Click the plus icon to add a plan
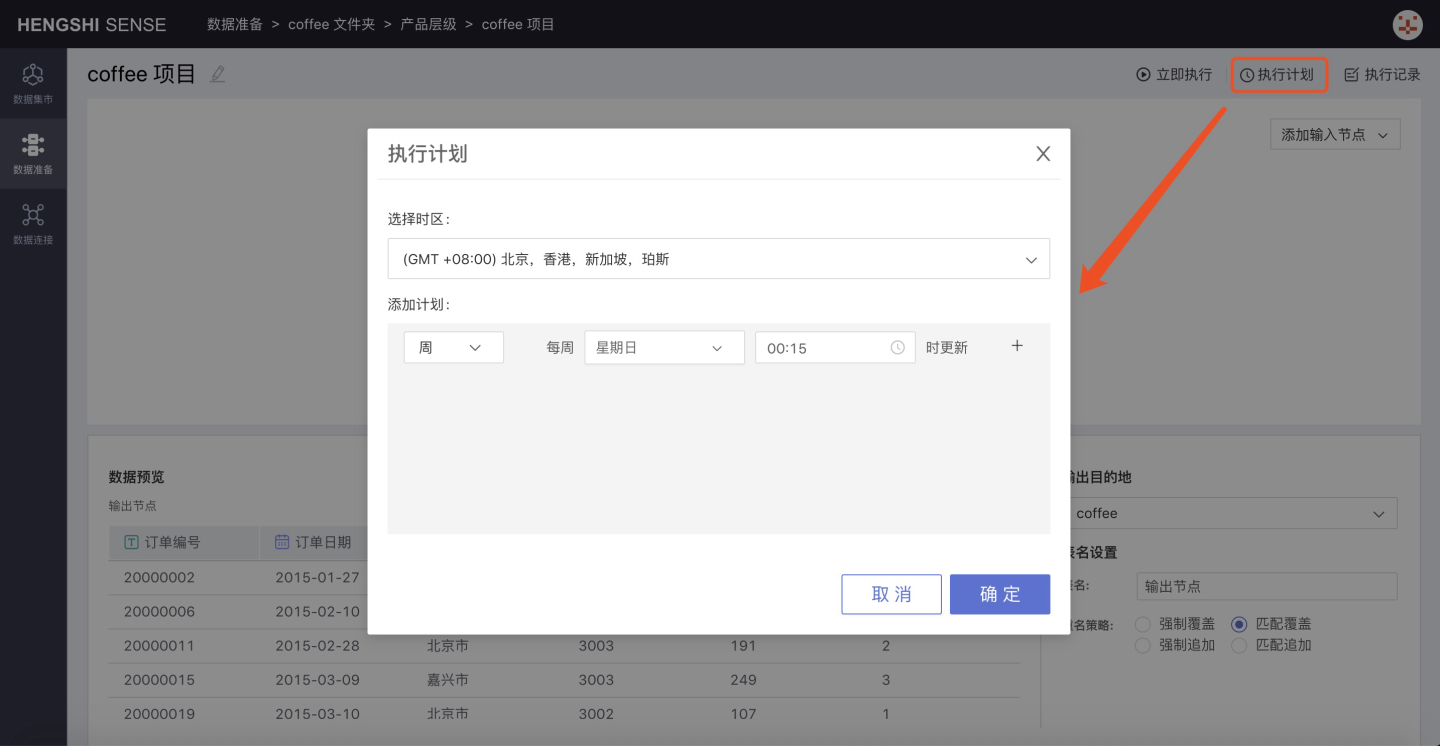1440x746 pixels. (x=1017, y=346)
